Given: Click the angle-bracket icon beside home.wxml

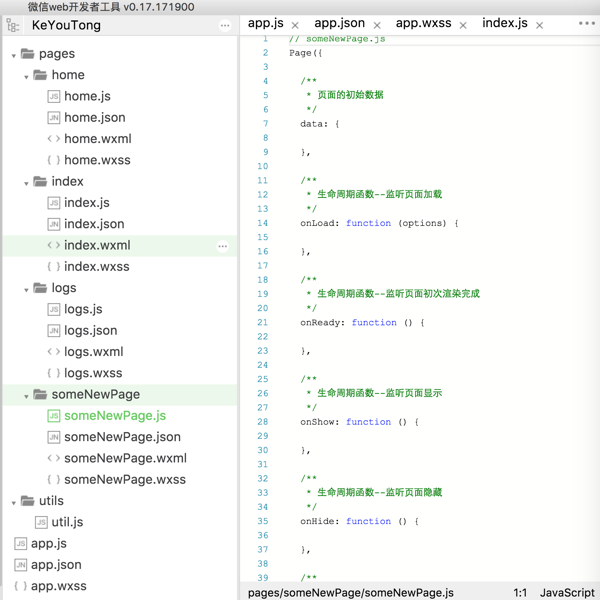Looking at the screenshot, I should 54,139.
